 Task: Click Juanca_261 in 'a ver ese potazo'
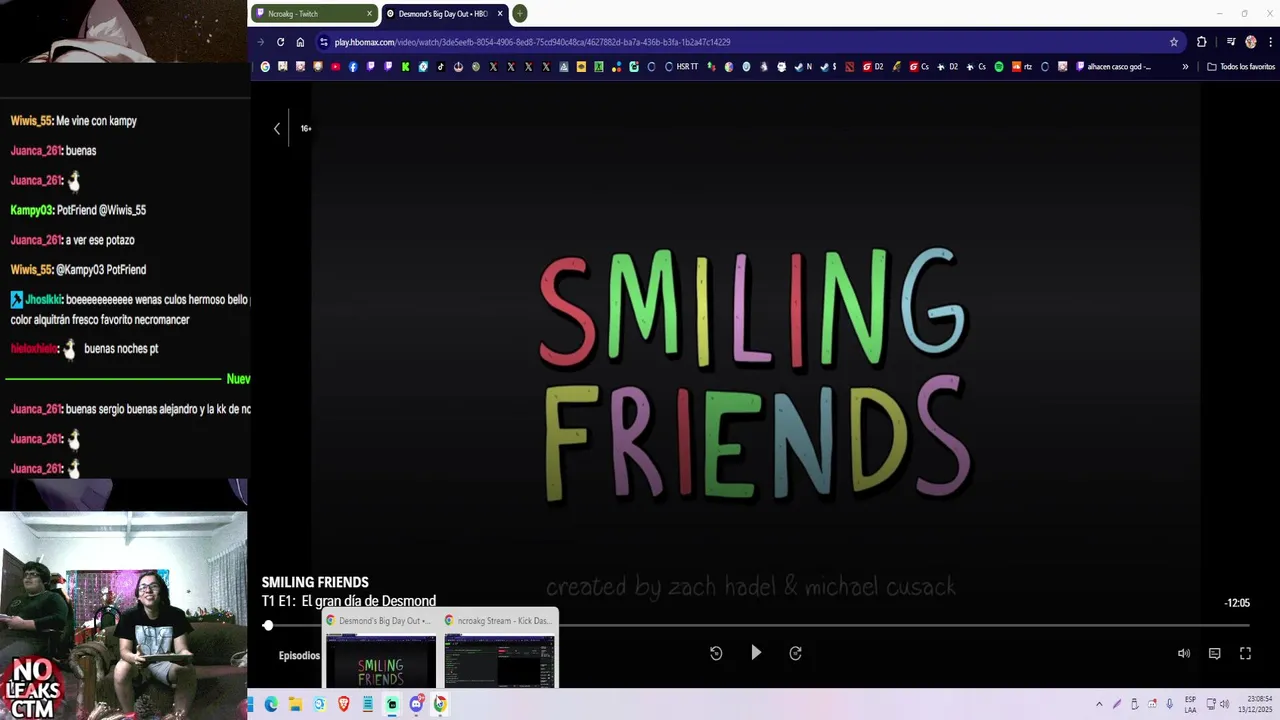tap(36, 240)
